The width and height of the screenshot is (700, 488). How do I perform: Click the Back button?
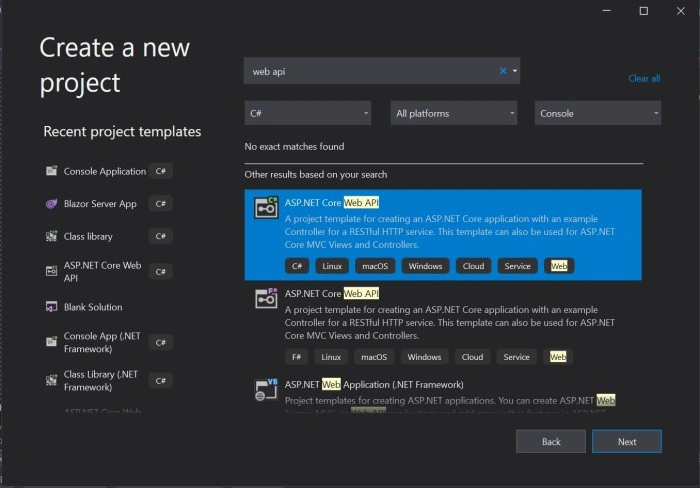[x=551, y=442]
